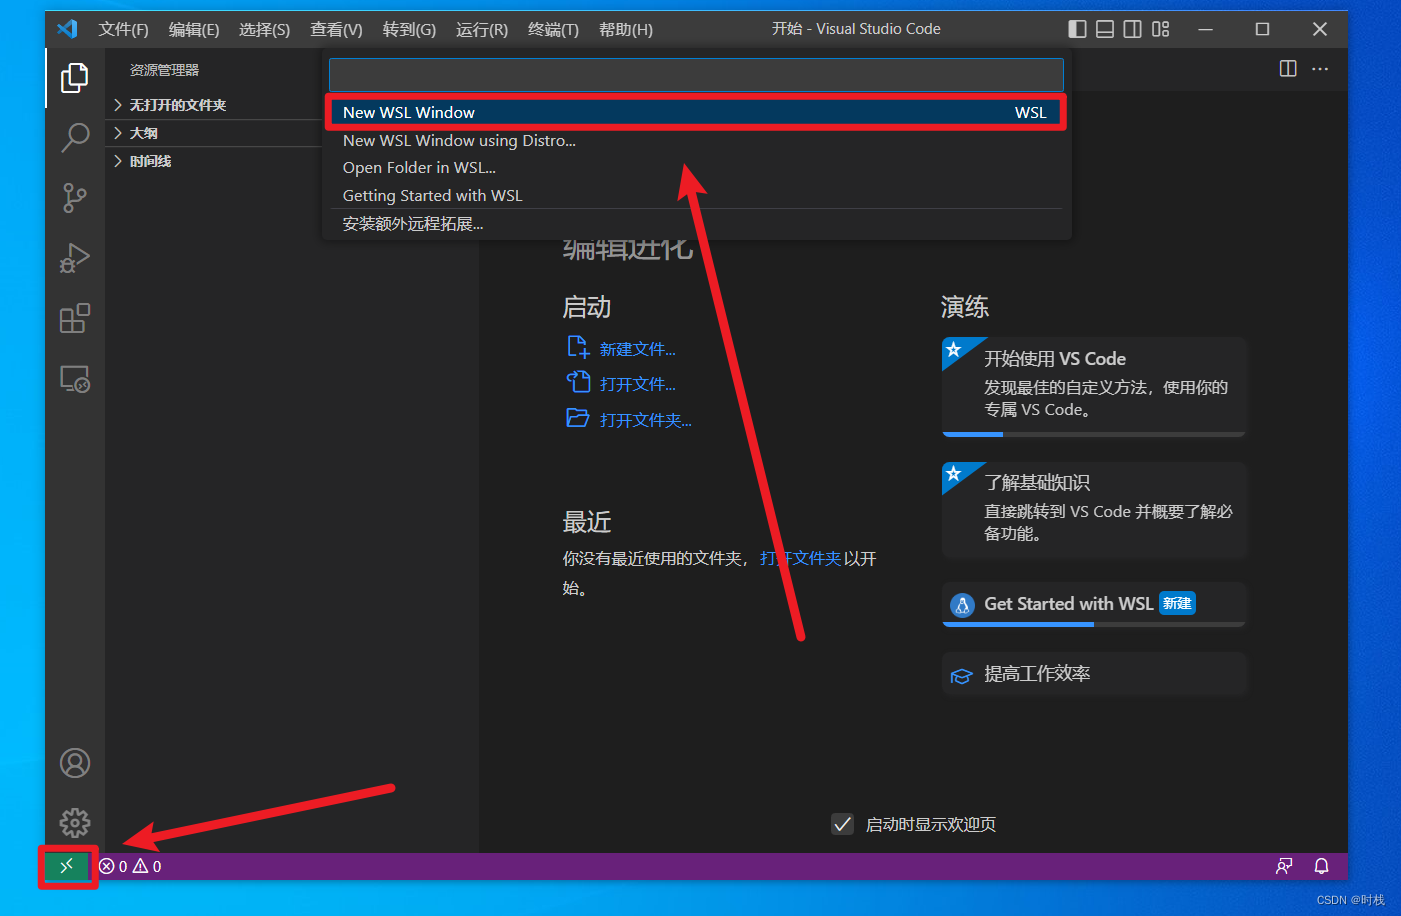Open the Explorer view in activity bar
The image size is (1401, 916).
(75, 77)
